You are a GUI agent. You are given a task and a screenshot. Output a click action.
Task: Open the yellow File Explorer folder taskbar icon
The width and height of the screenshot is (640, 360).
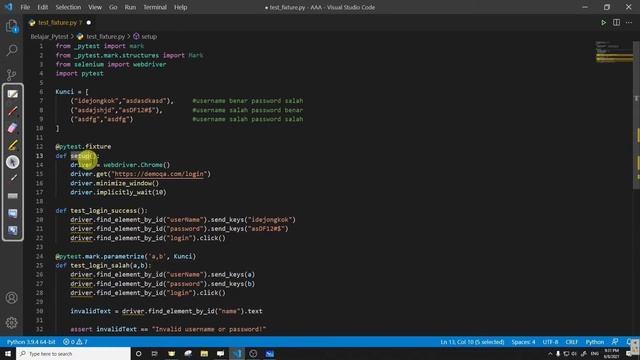204,353
